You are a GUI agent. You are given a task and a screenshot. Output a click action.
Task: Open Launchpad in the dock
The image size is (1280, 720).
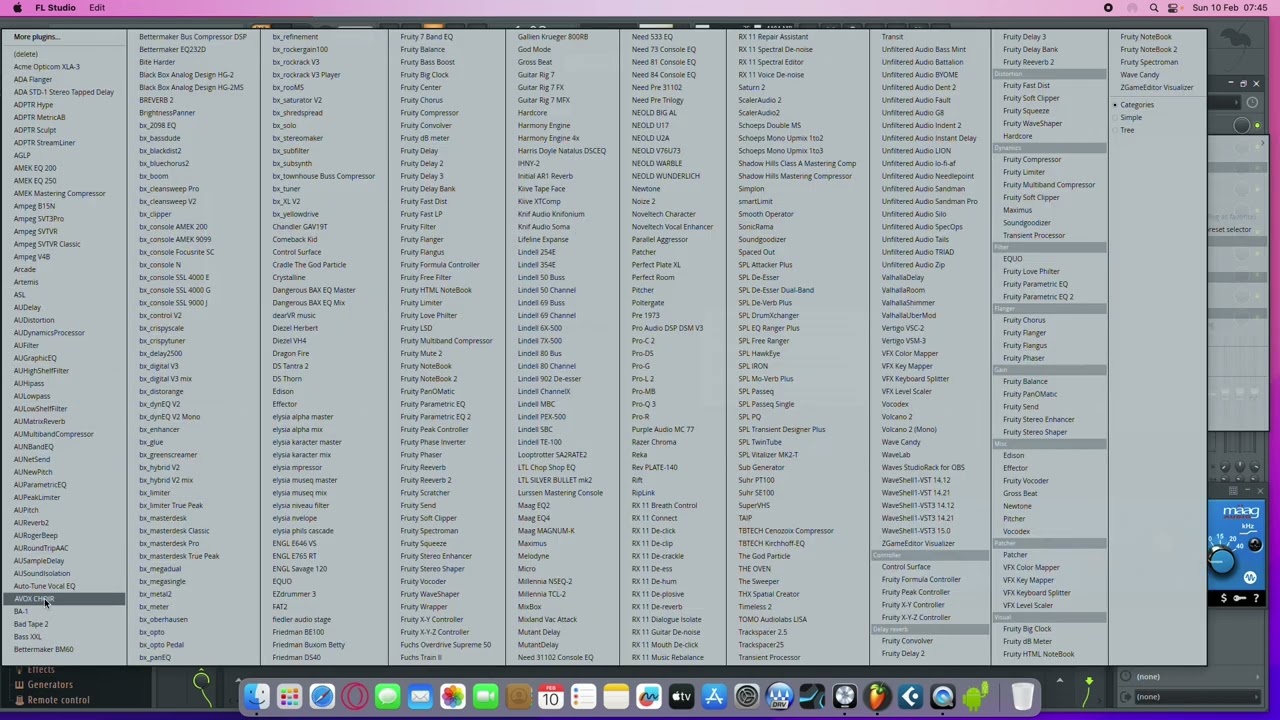pos(289,696)
